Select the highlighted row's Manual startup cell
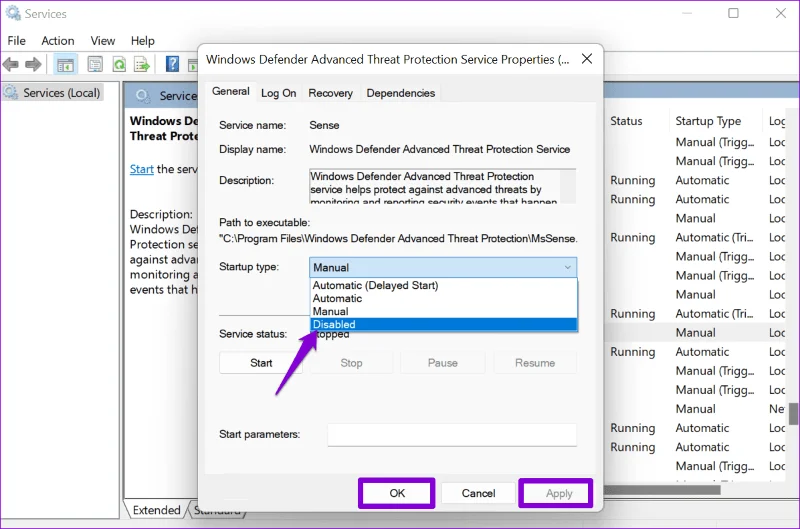The height and width of the screenshot is (529, 800). pos(695,333)
